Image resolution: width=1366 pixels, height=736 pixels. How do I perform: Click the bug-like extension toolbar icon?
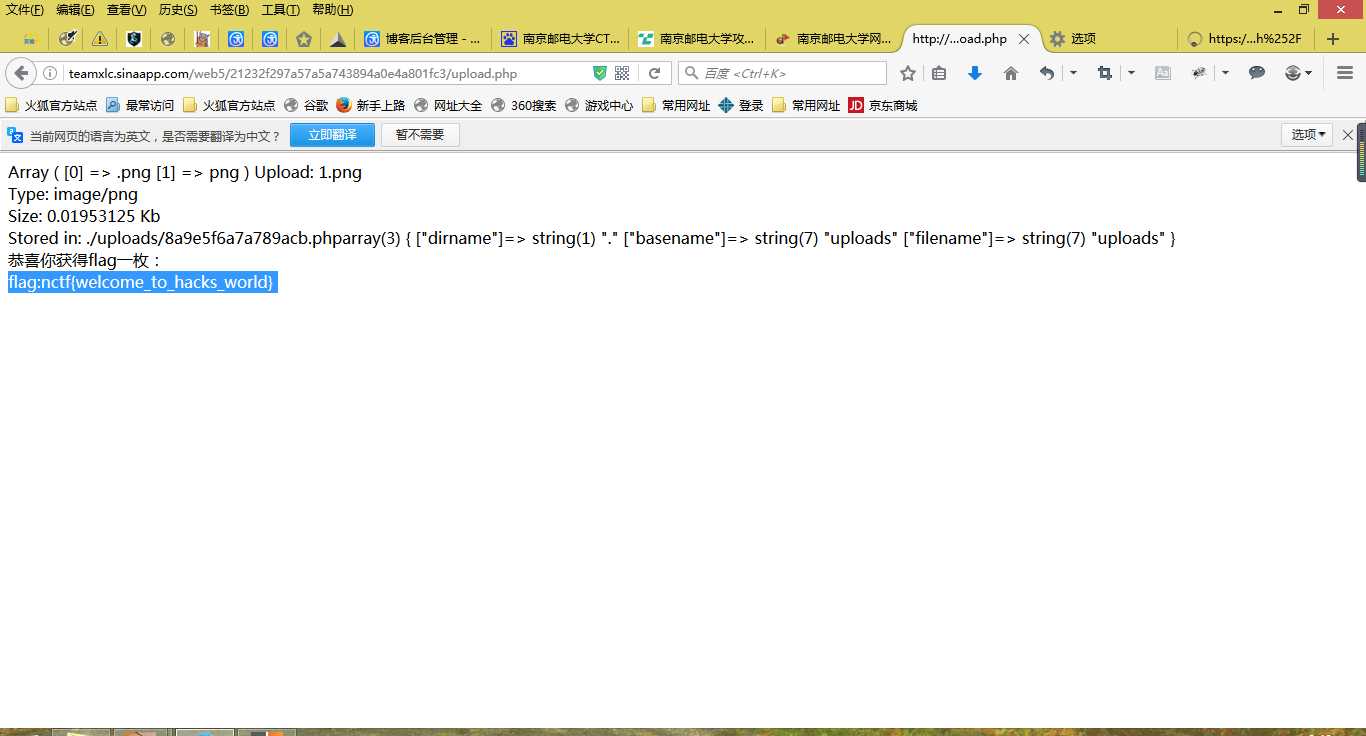point(1199,73)
